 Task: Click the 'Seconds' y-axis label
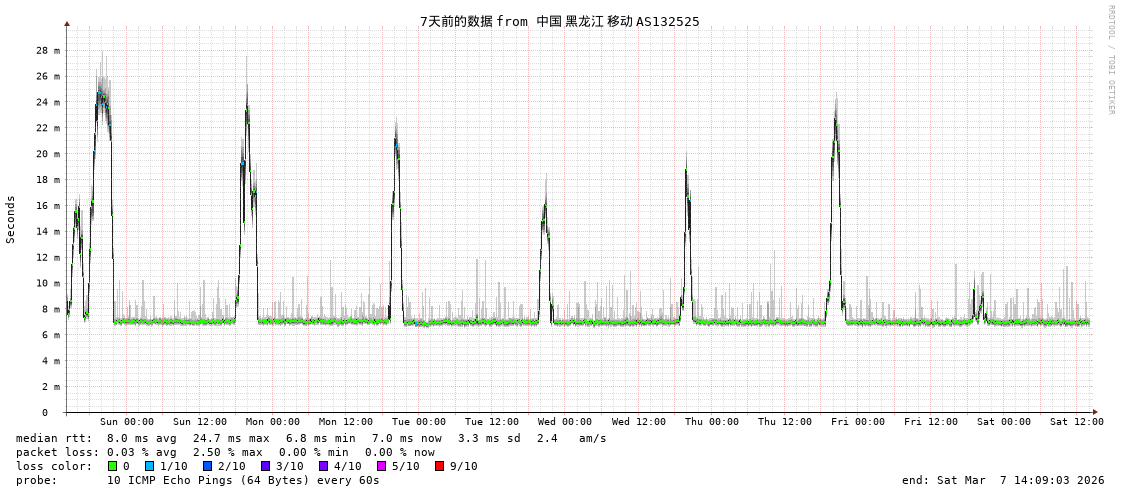tap(11, 219)
